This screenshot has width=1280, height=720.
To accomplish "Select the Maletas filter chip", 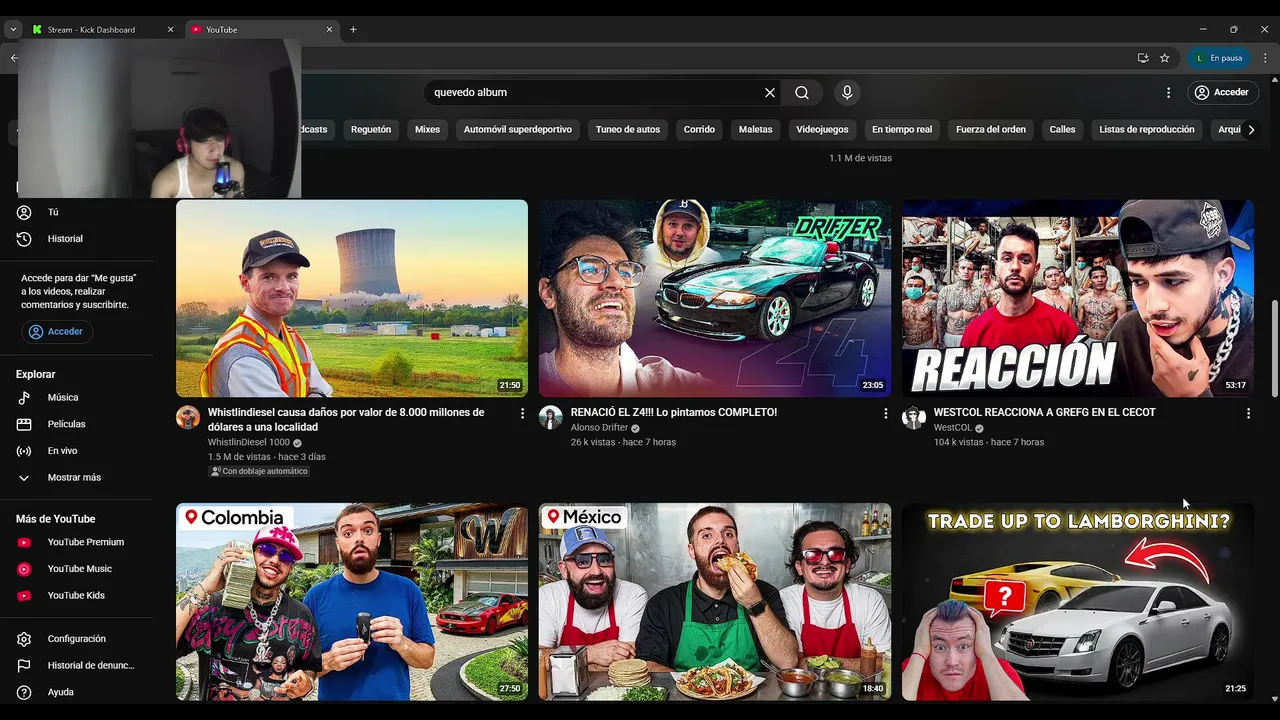I will point(756,129).
